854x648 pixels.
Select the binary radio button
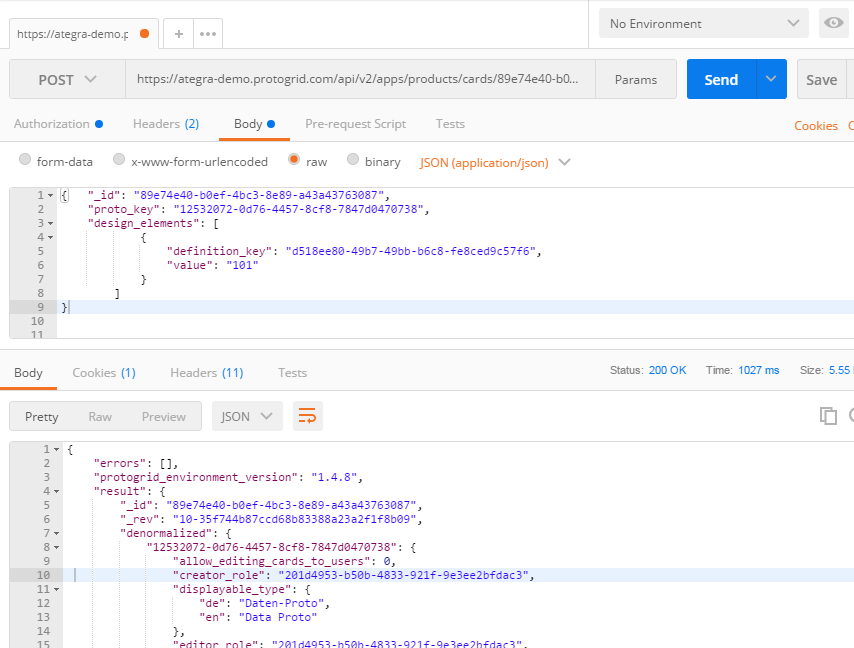pyautogui.click(x=353, y=159)
